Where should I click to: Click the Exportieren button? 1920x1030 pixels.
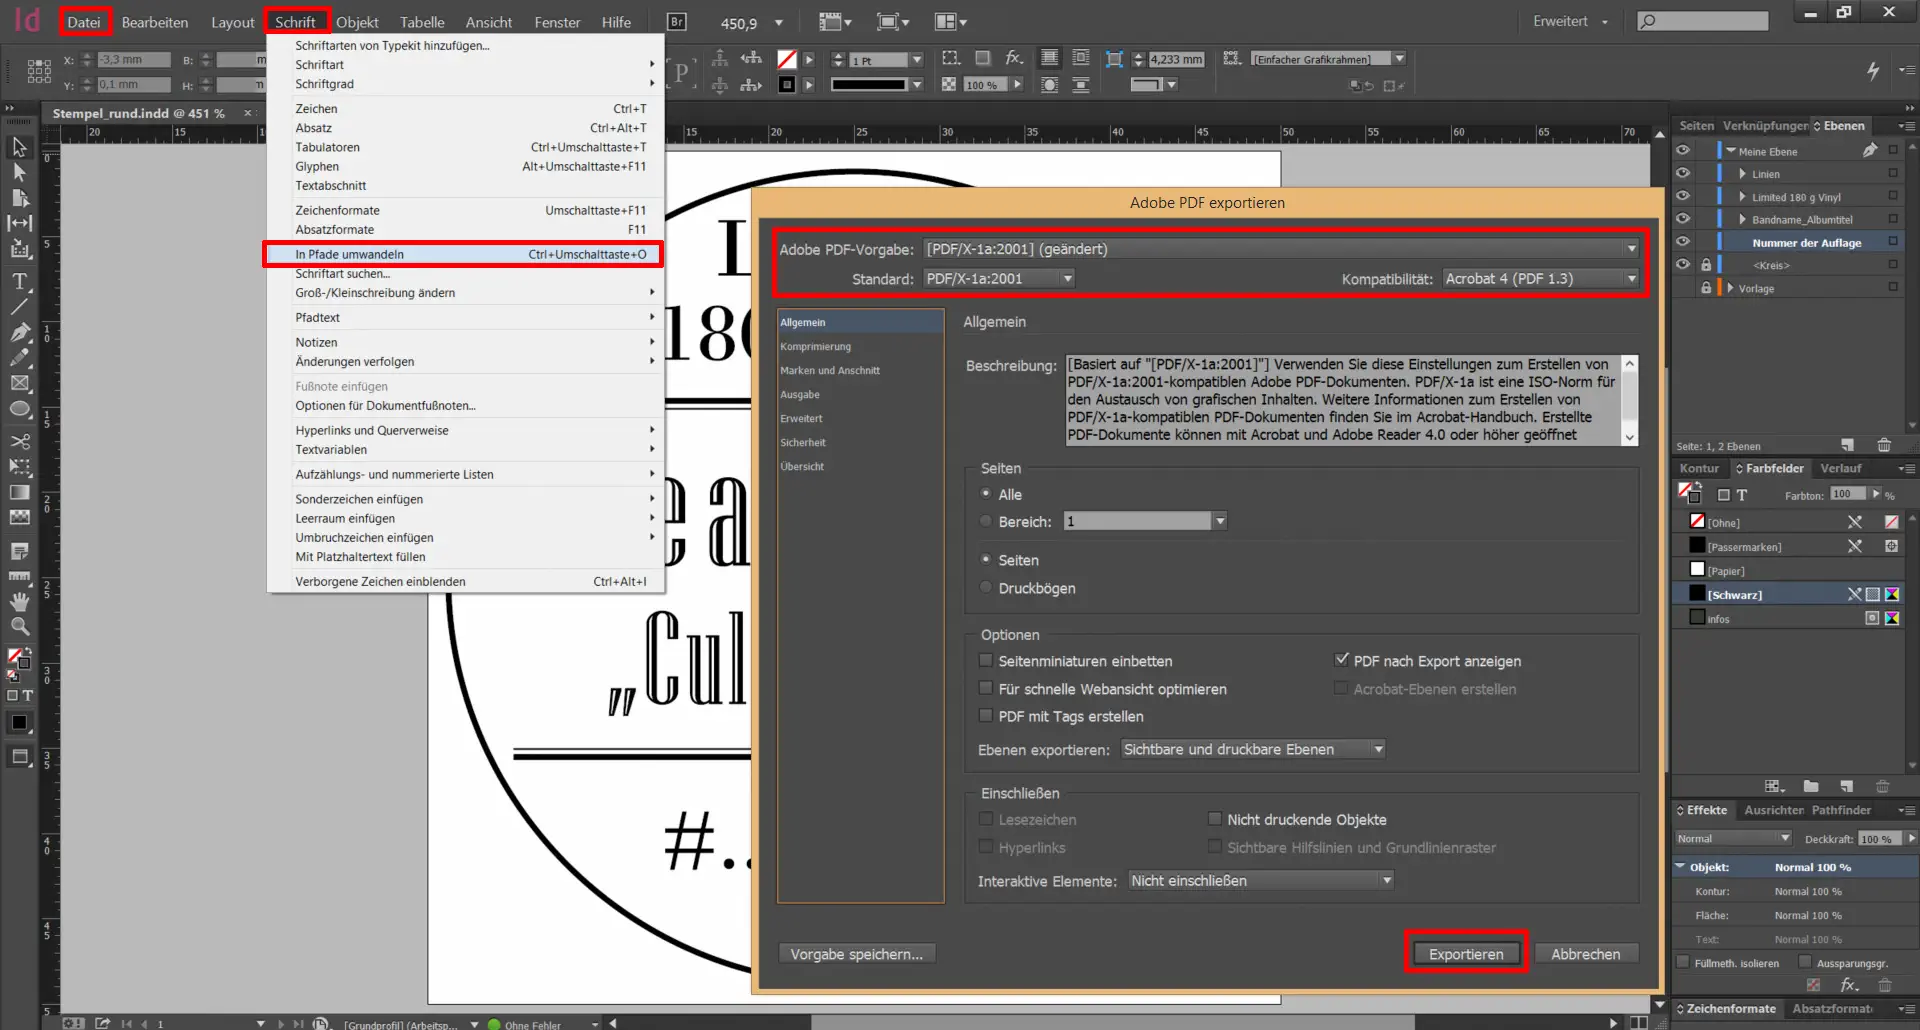1465,954
